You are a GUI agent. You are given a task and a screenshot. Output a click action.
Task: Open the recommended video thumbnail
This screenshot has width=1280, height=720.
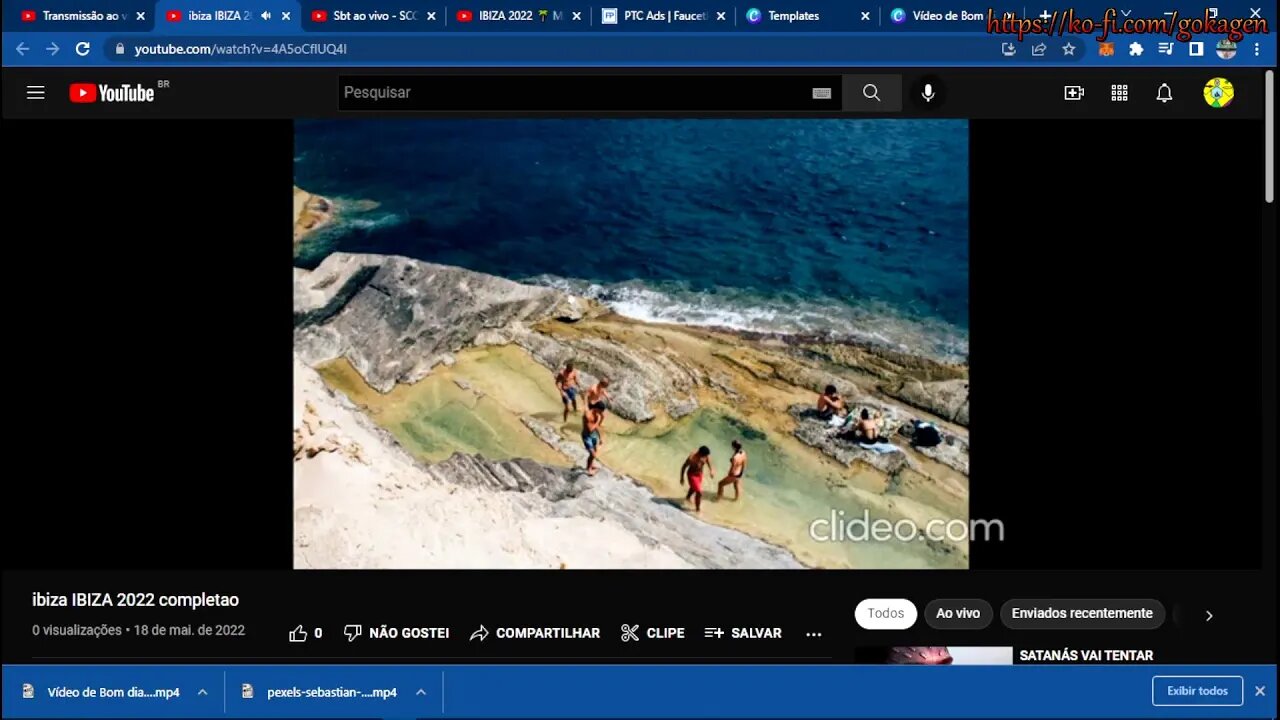934,655
